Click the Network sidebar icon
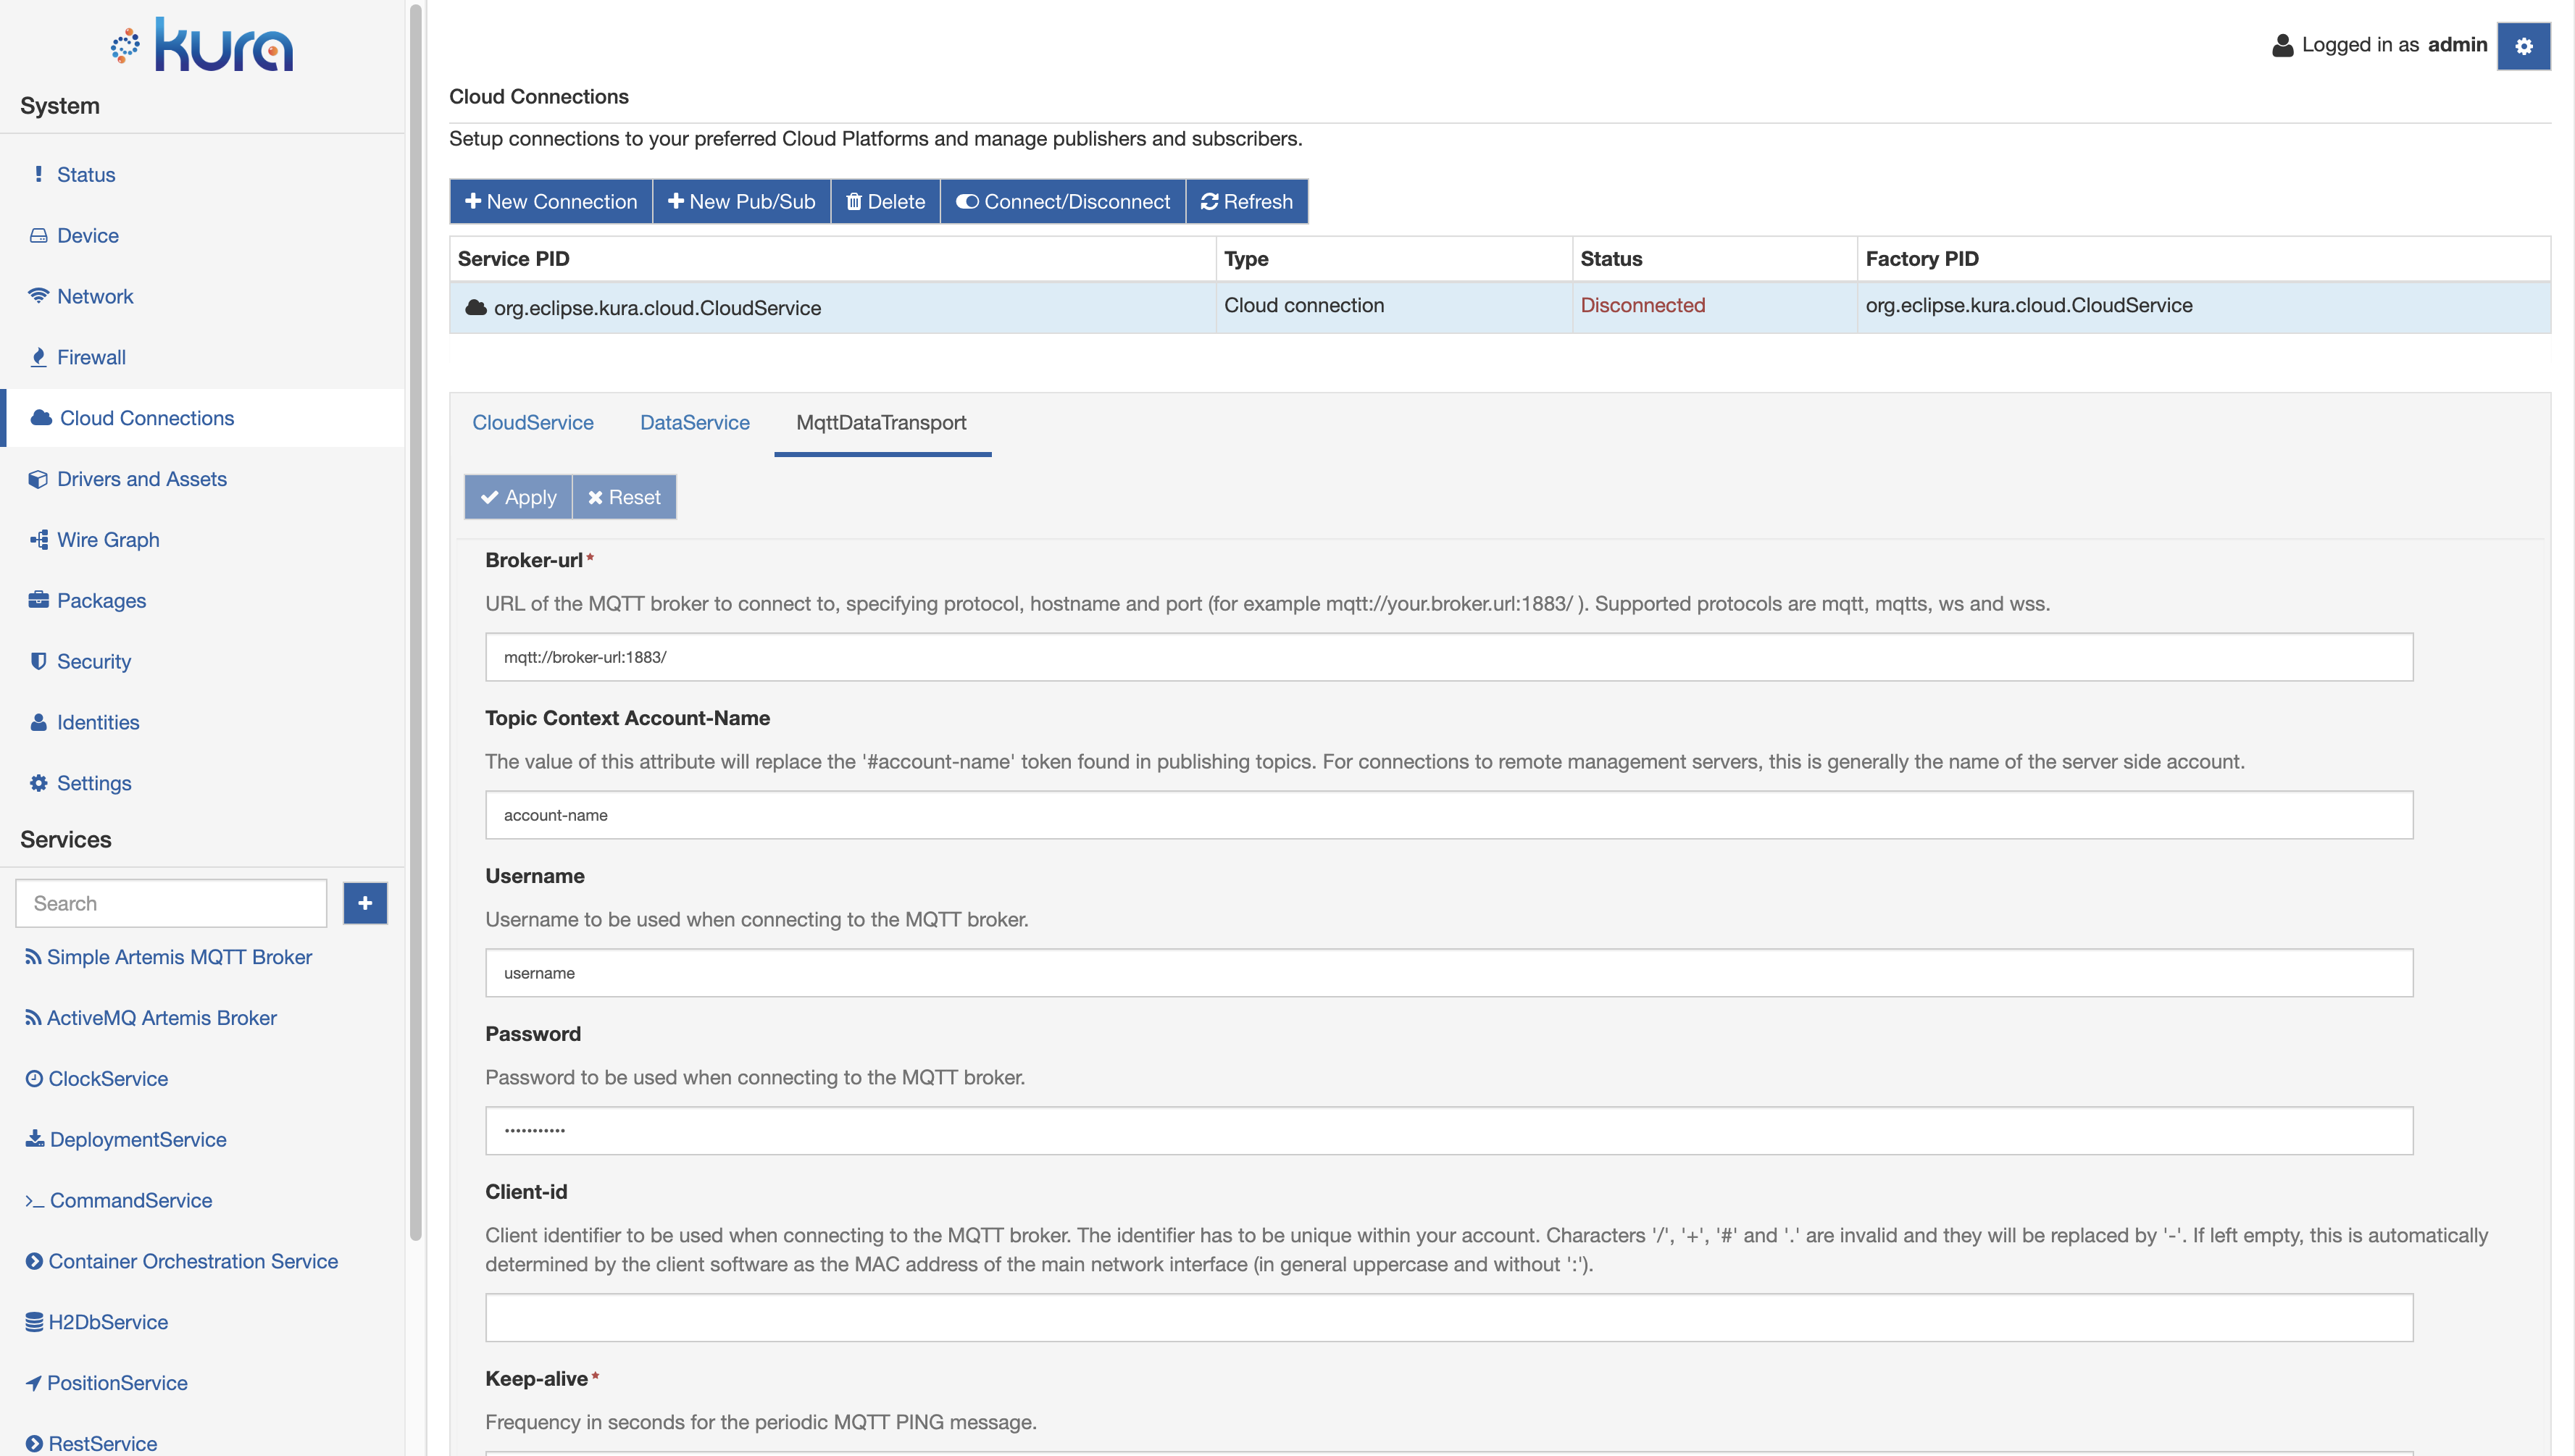2575x1456 pixels. coord(39,296)
